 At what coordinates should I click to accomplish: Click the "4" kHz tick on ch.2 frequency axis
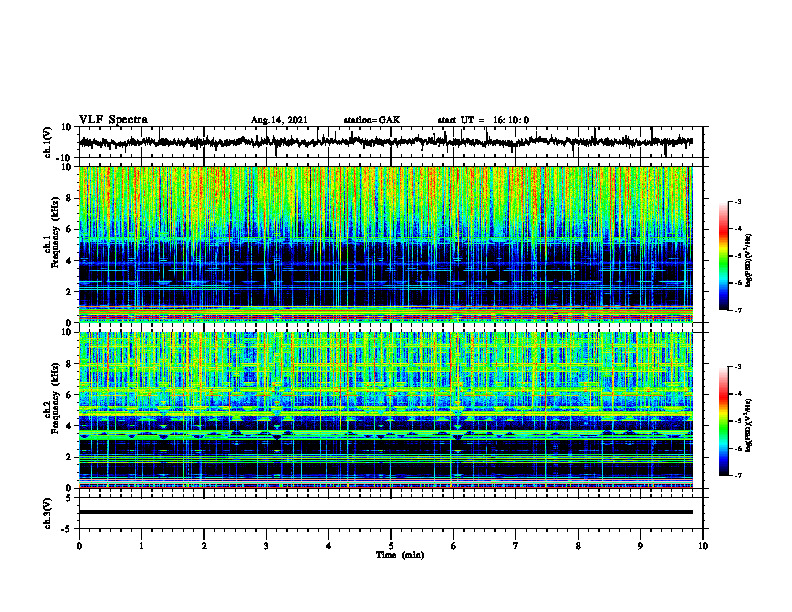point(70,426)
